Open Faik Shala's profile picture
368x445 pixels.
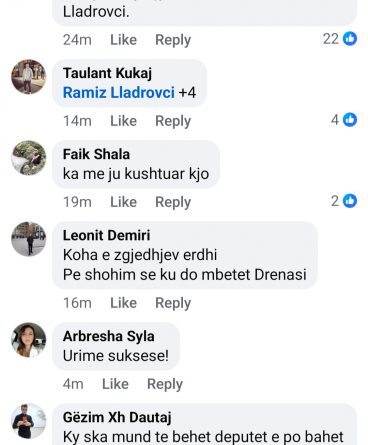(29, 158)
